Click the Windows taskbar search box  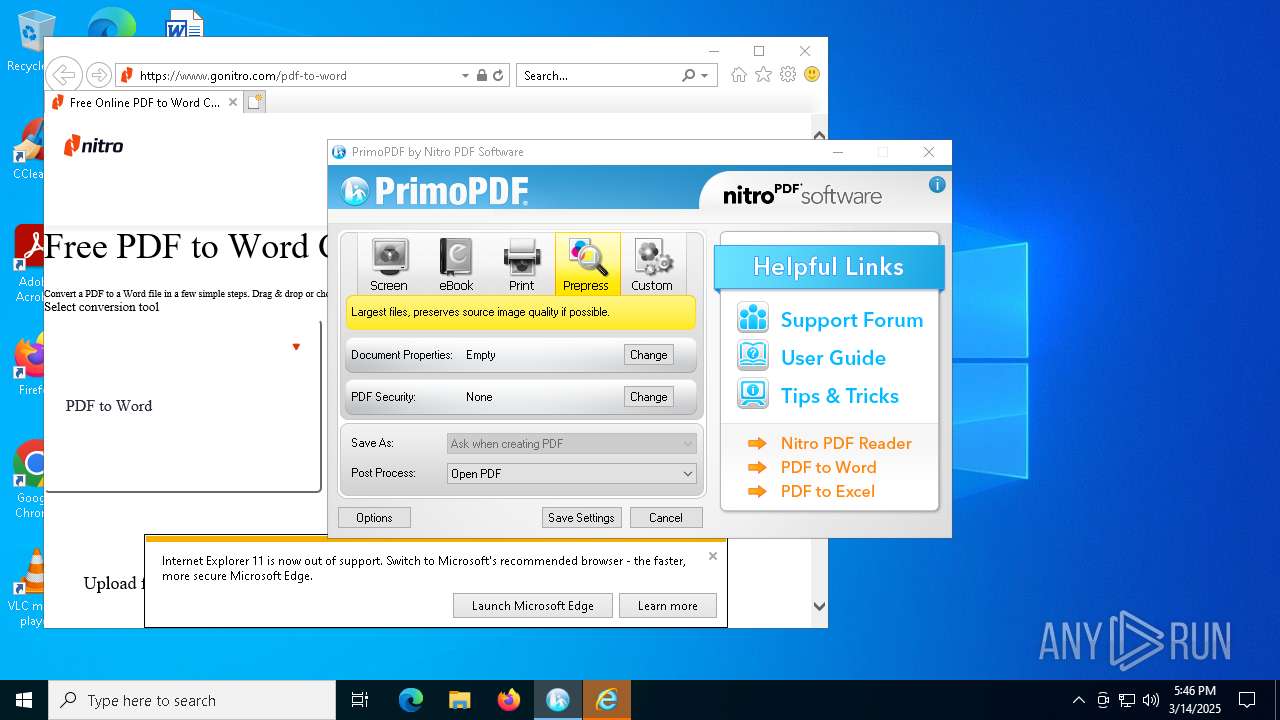[x=192, y=700]
